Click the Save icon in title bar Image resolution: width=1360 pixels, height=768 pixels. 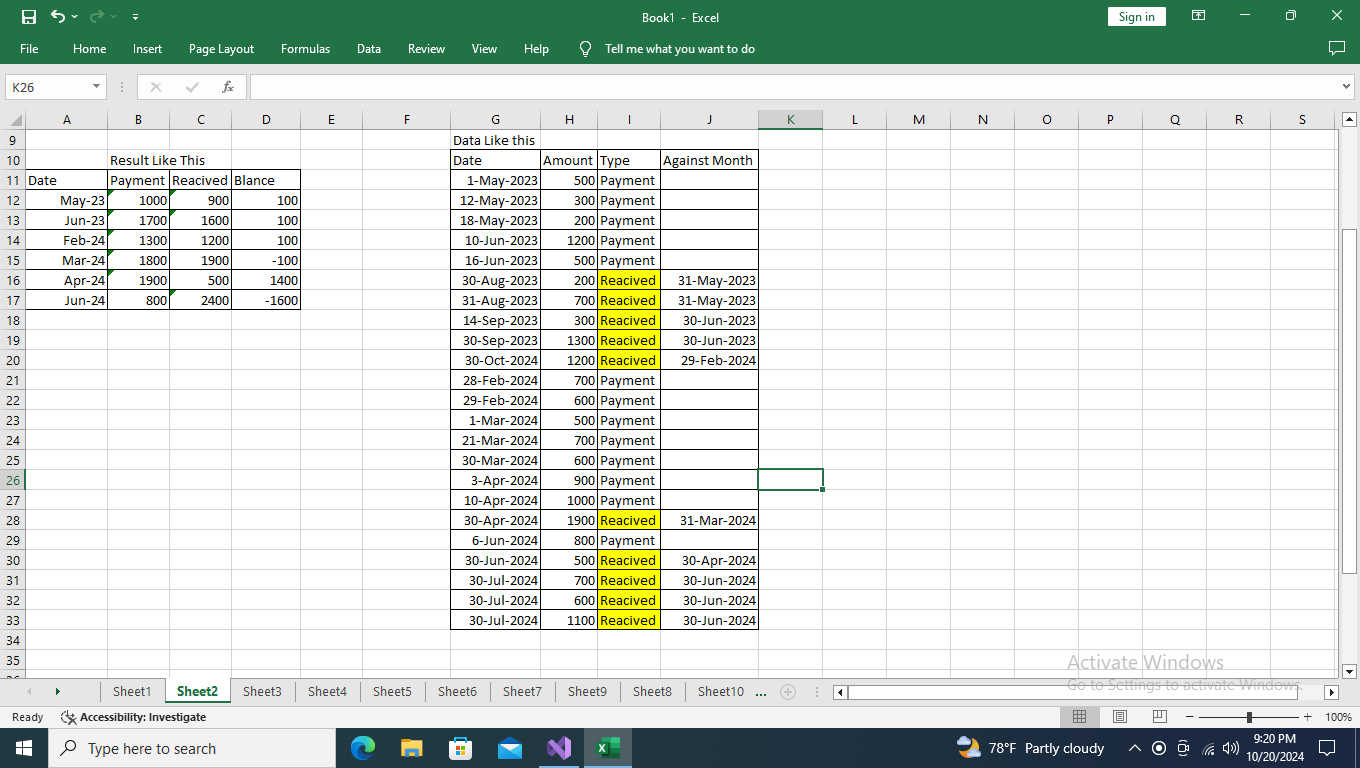click(x=29, y=17)
